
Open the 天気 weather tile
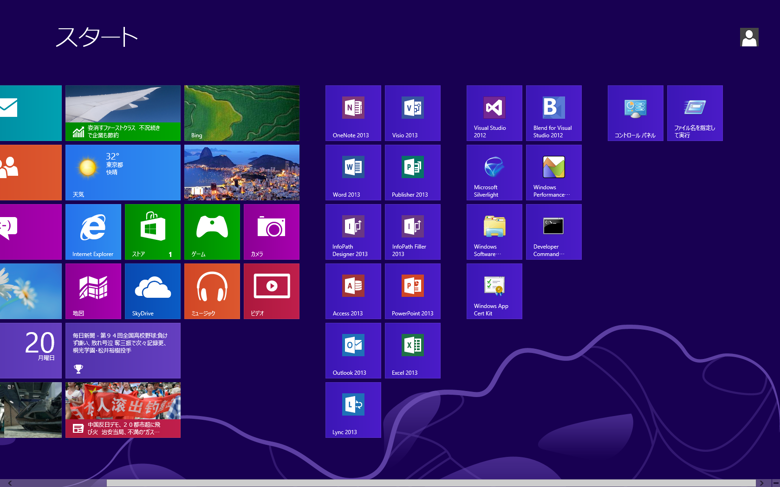123,173
